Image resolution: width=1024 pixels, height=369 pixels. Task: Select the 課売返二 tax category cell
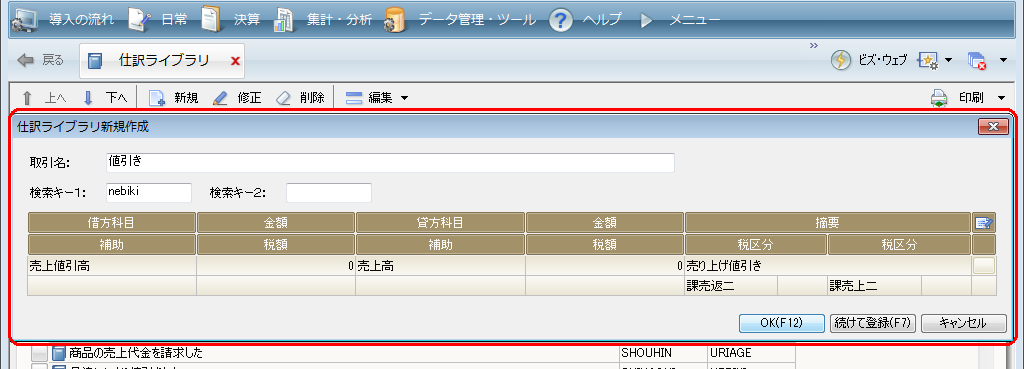click(x=731, y=285)
